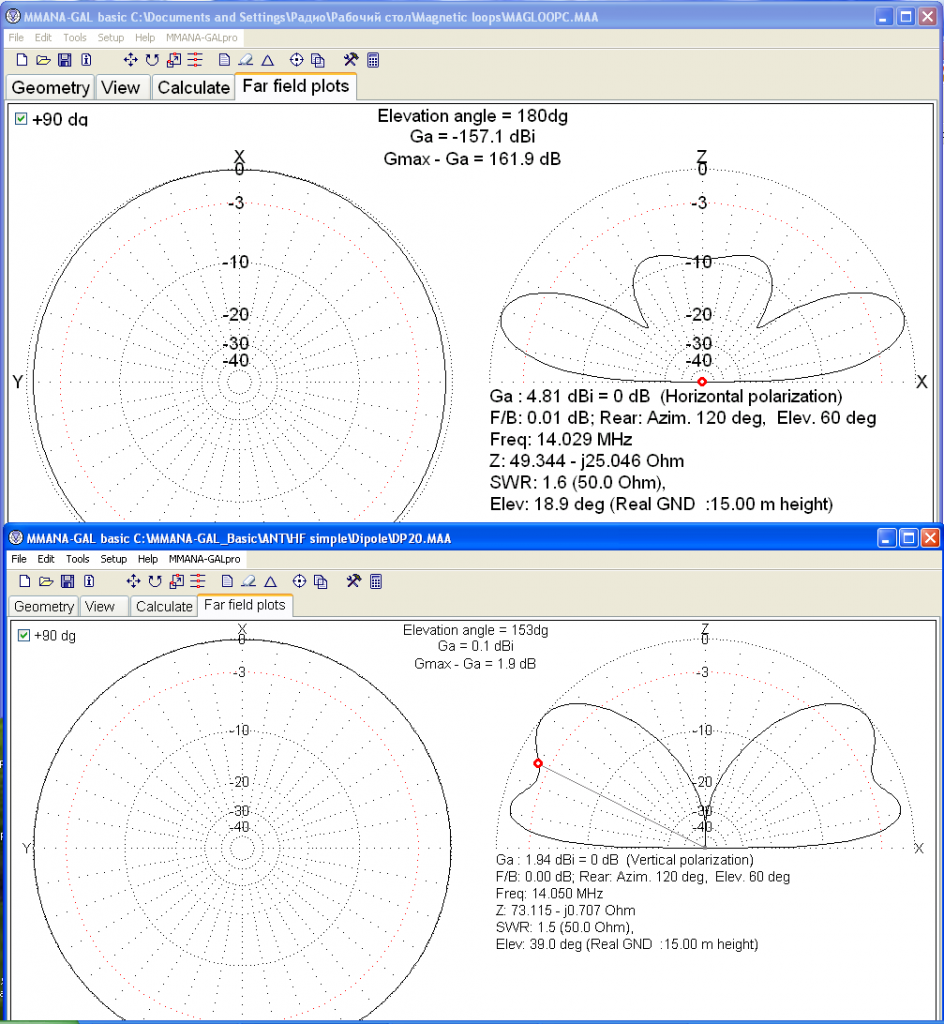Image resolution: width=944 pixels, height=1024 pixels.
Task: Select the View tab in the top window
Action: pyautogui.click(x=121, y=87)
